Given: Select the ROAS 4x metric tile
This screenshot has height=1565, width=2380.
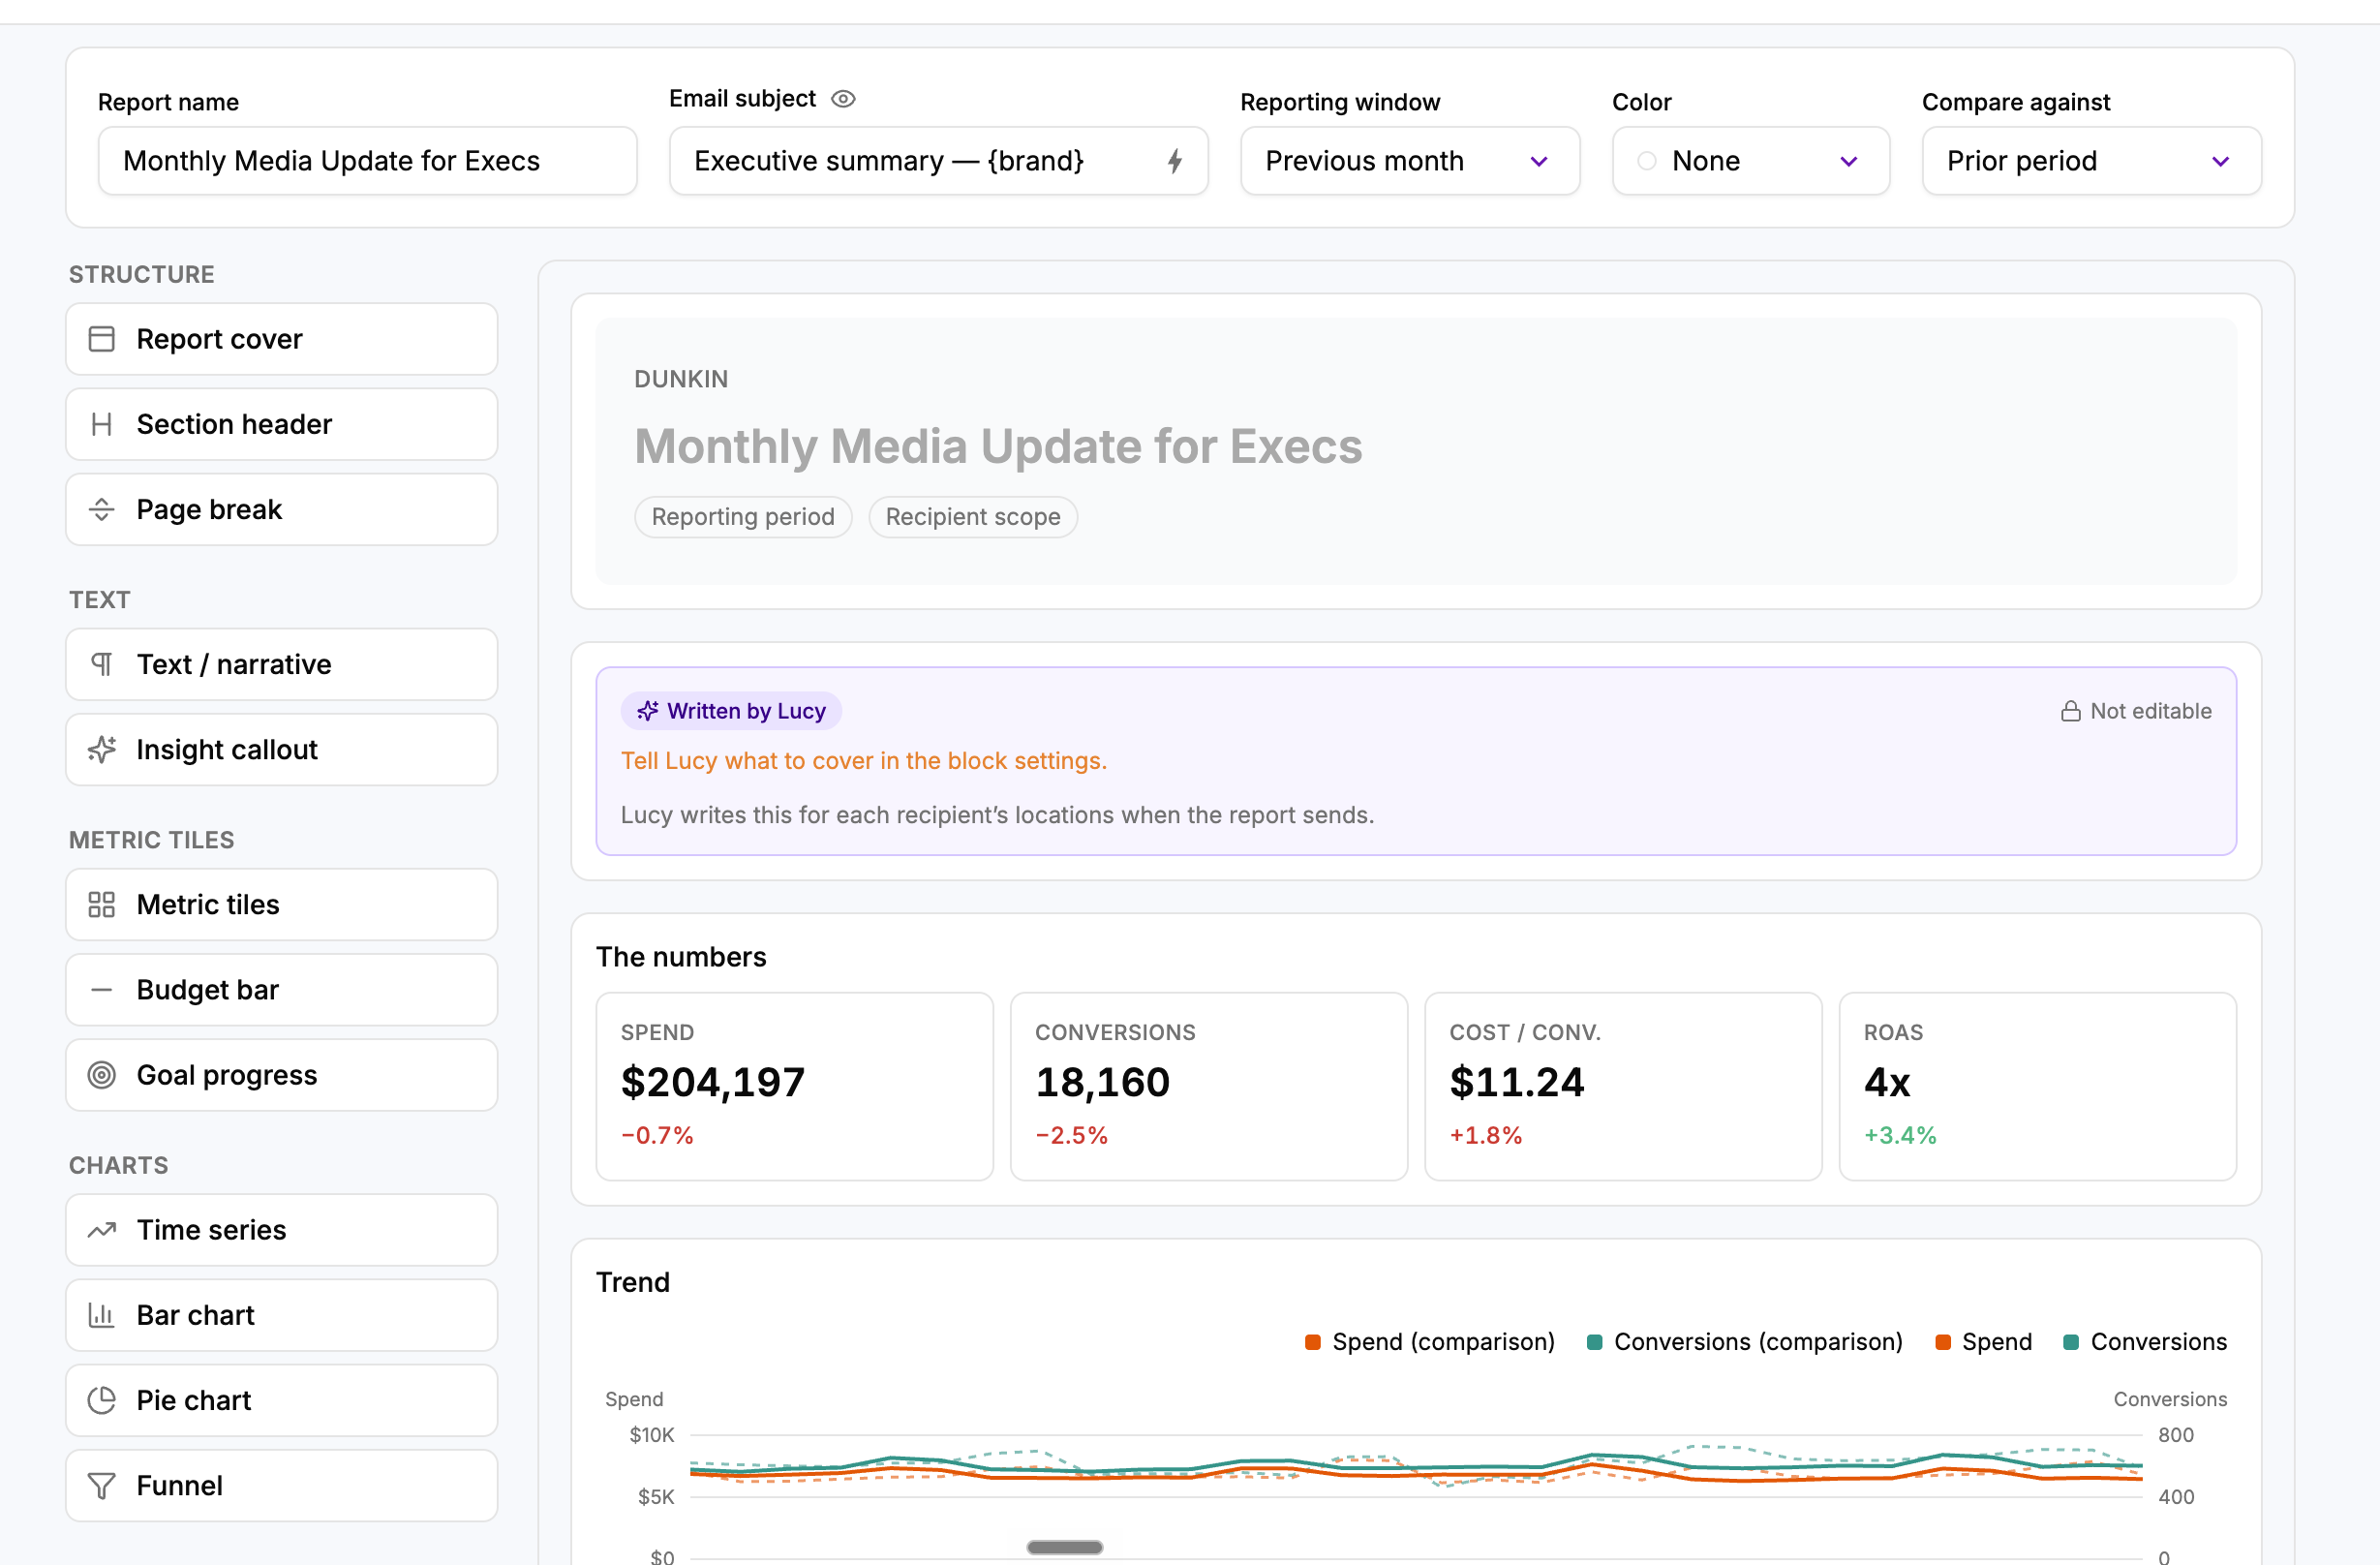Looking at the screenshot, I should (x=2037, y=1086).
